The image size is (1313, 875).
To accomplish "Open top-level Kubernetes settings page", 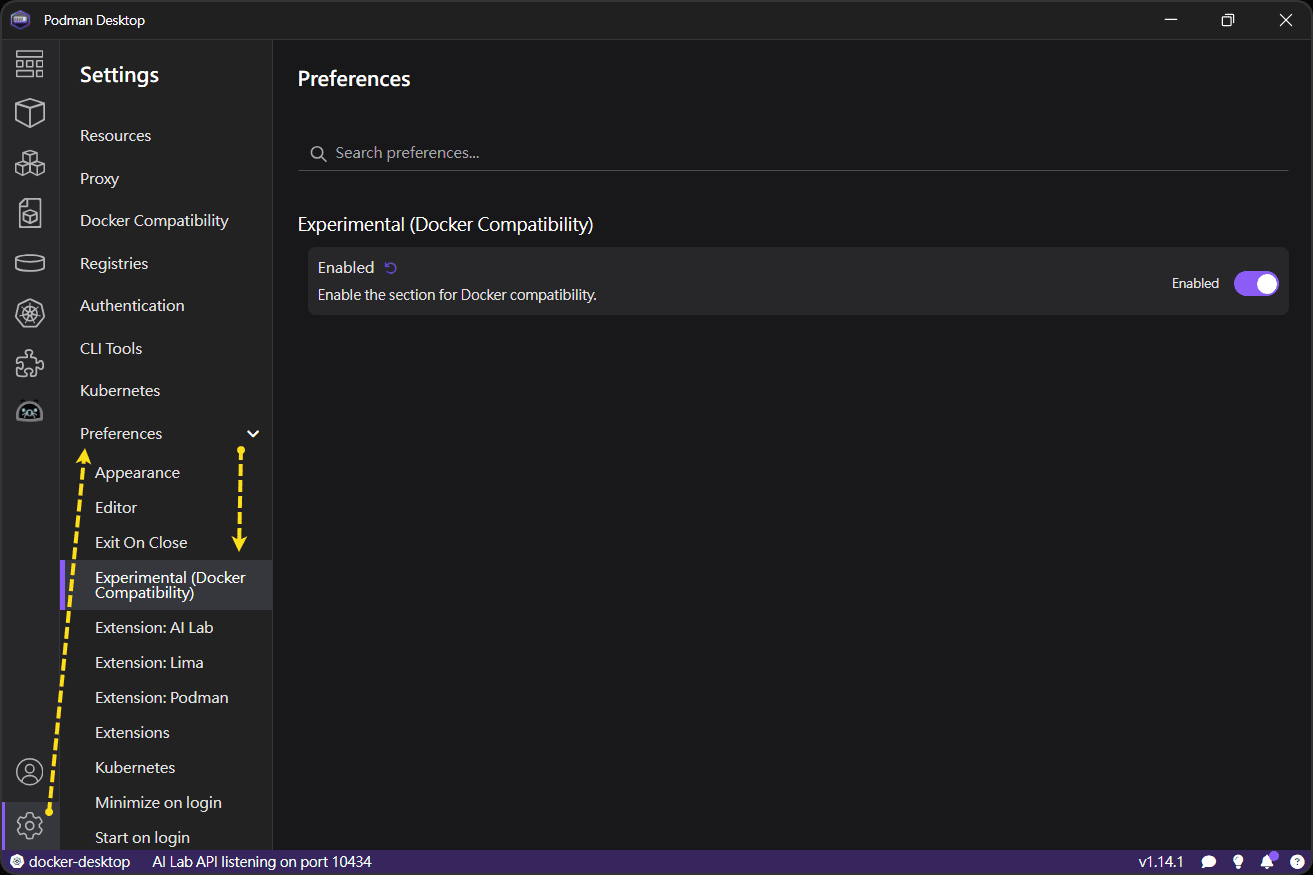I will (120, 391).
